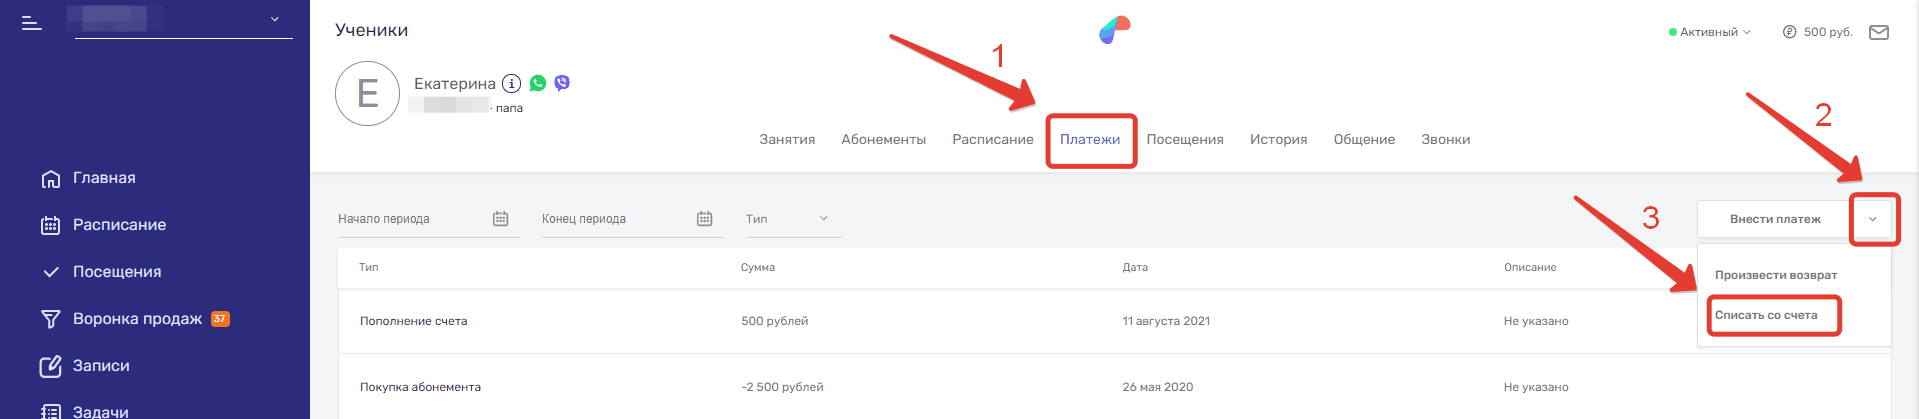Viewport: 1919px width, 419px height.
Task: Select Списать со счета menu option
Action: pyautogui.click(x=1766, y=315)
